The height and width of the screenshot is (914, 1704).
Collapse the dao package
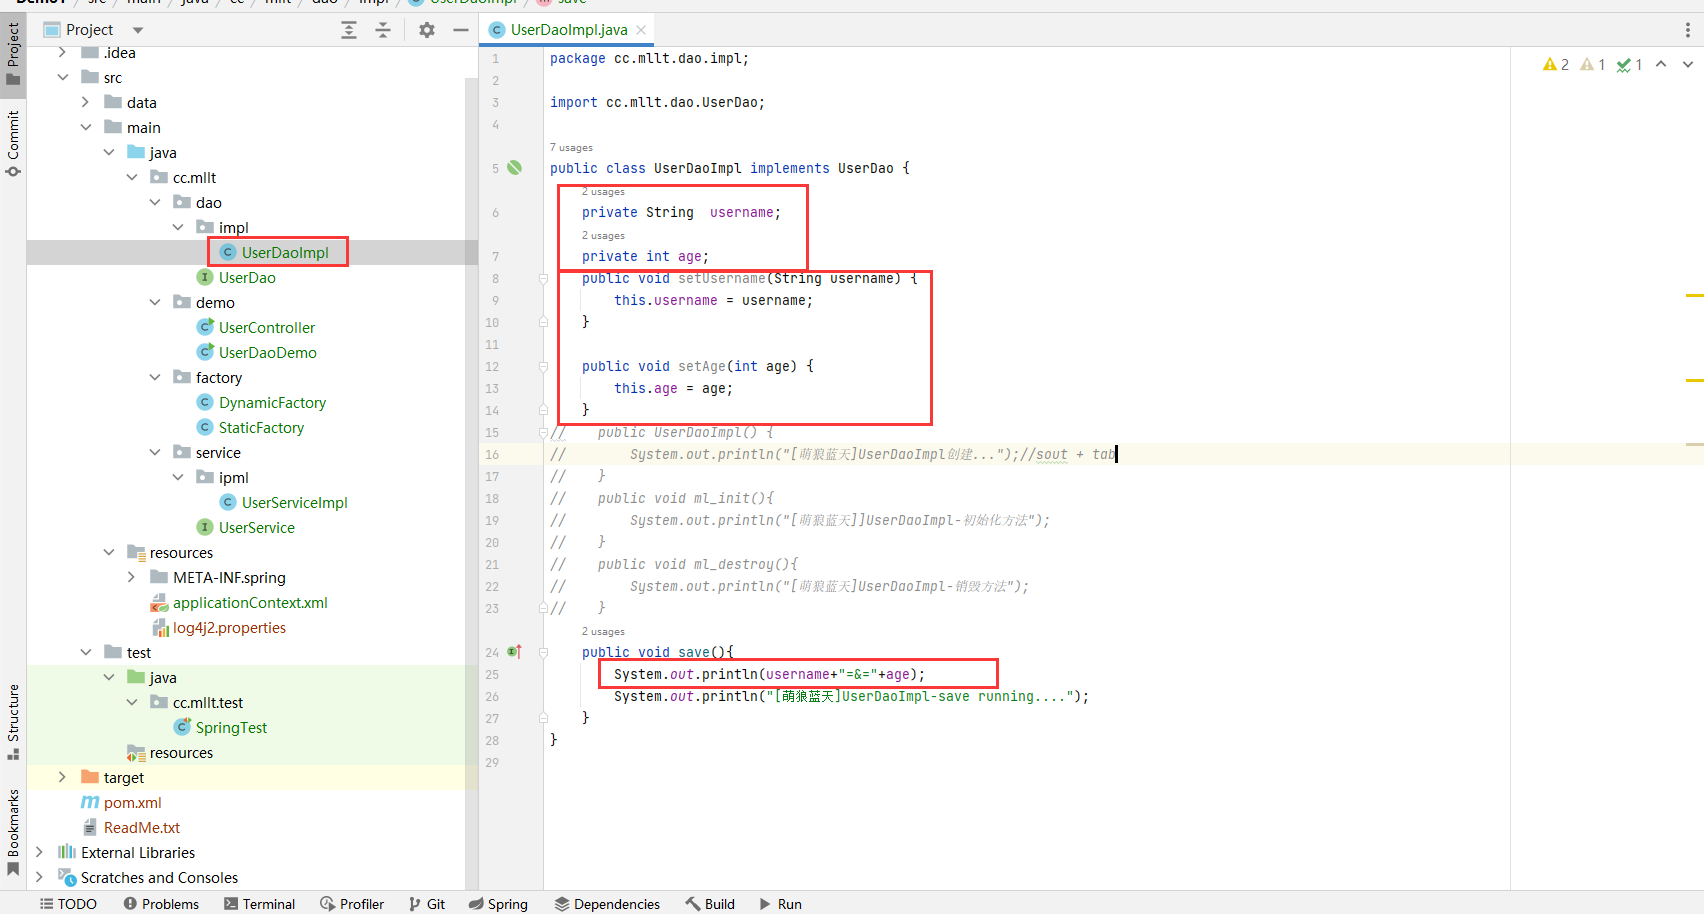[154, 202]
